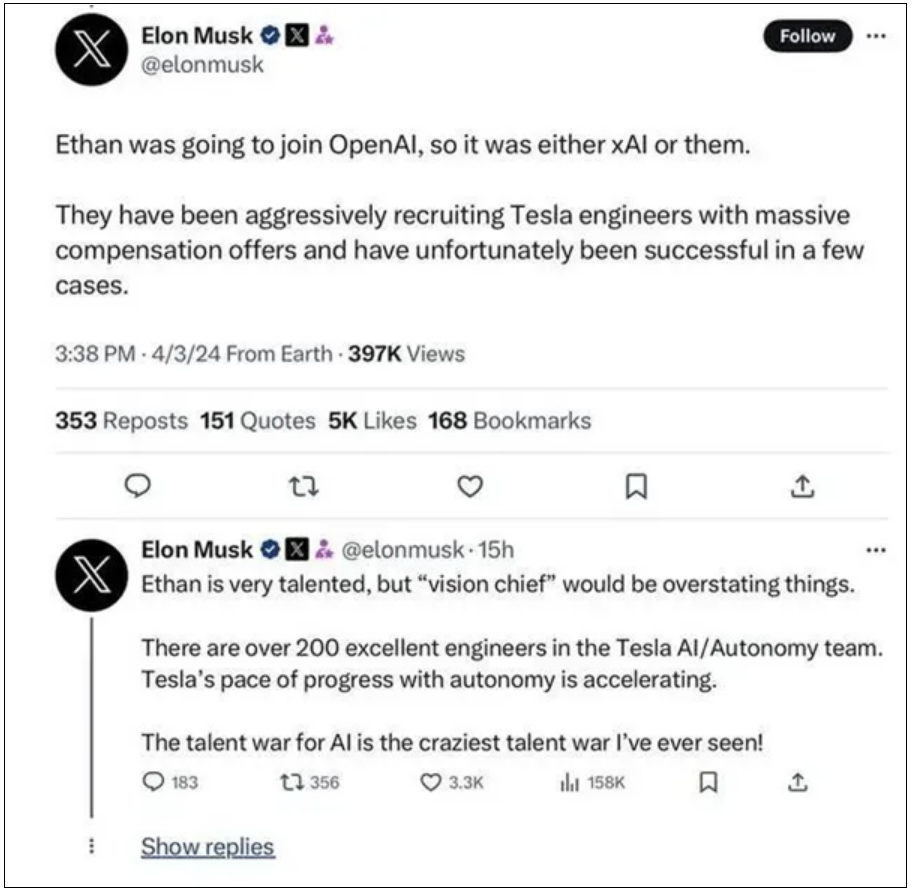Viewport: 919px width, 890px height.
Task: Share the main post via the share icon
Action: 802,486
